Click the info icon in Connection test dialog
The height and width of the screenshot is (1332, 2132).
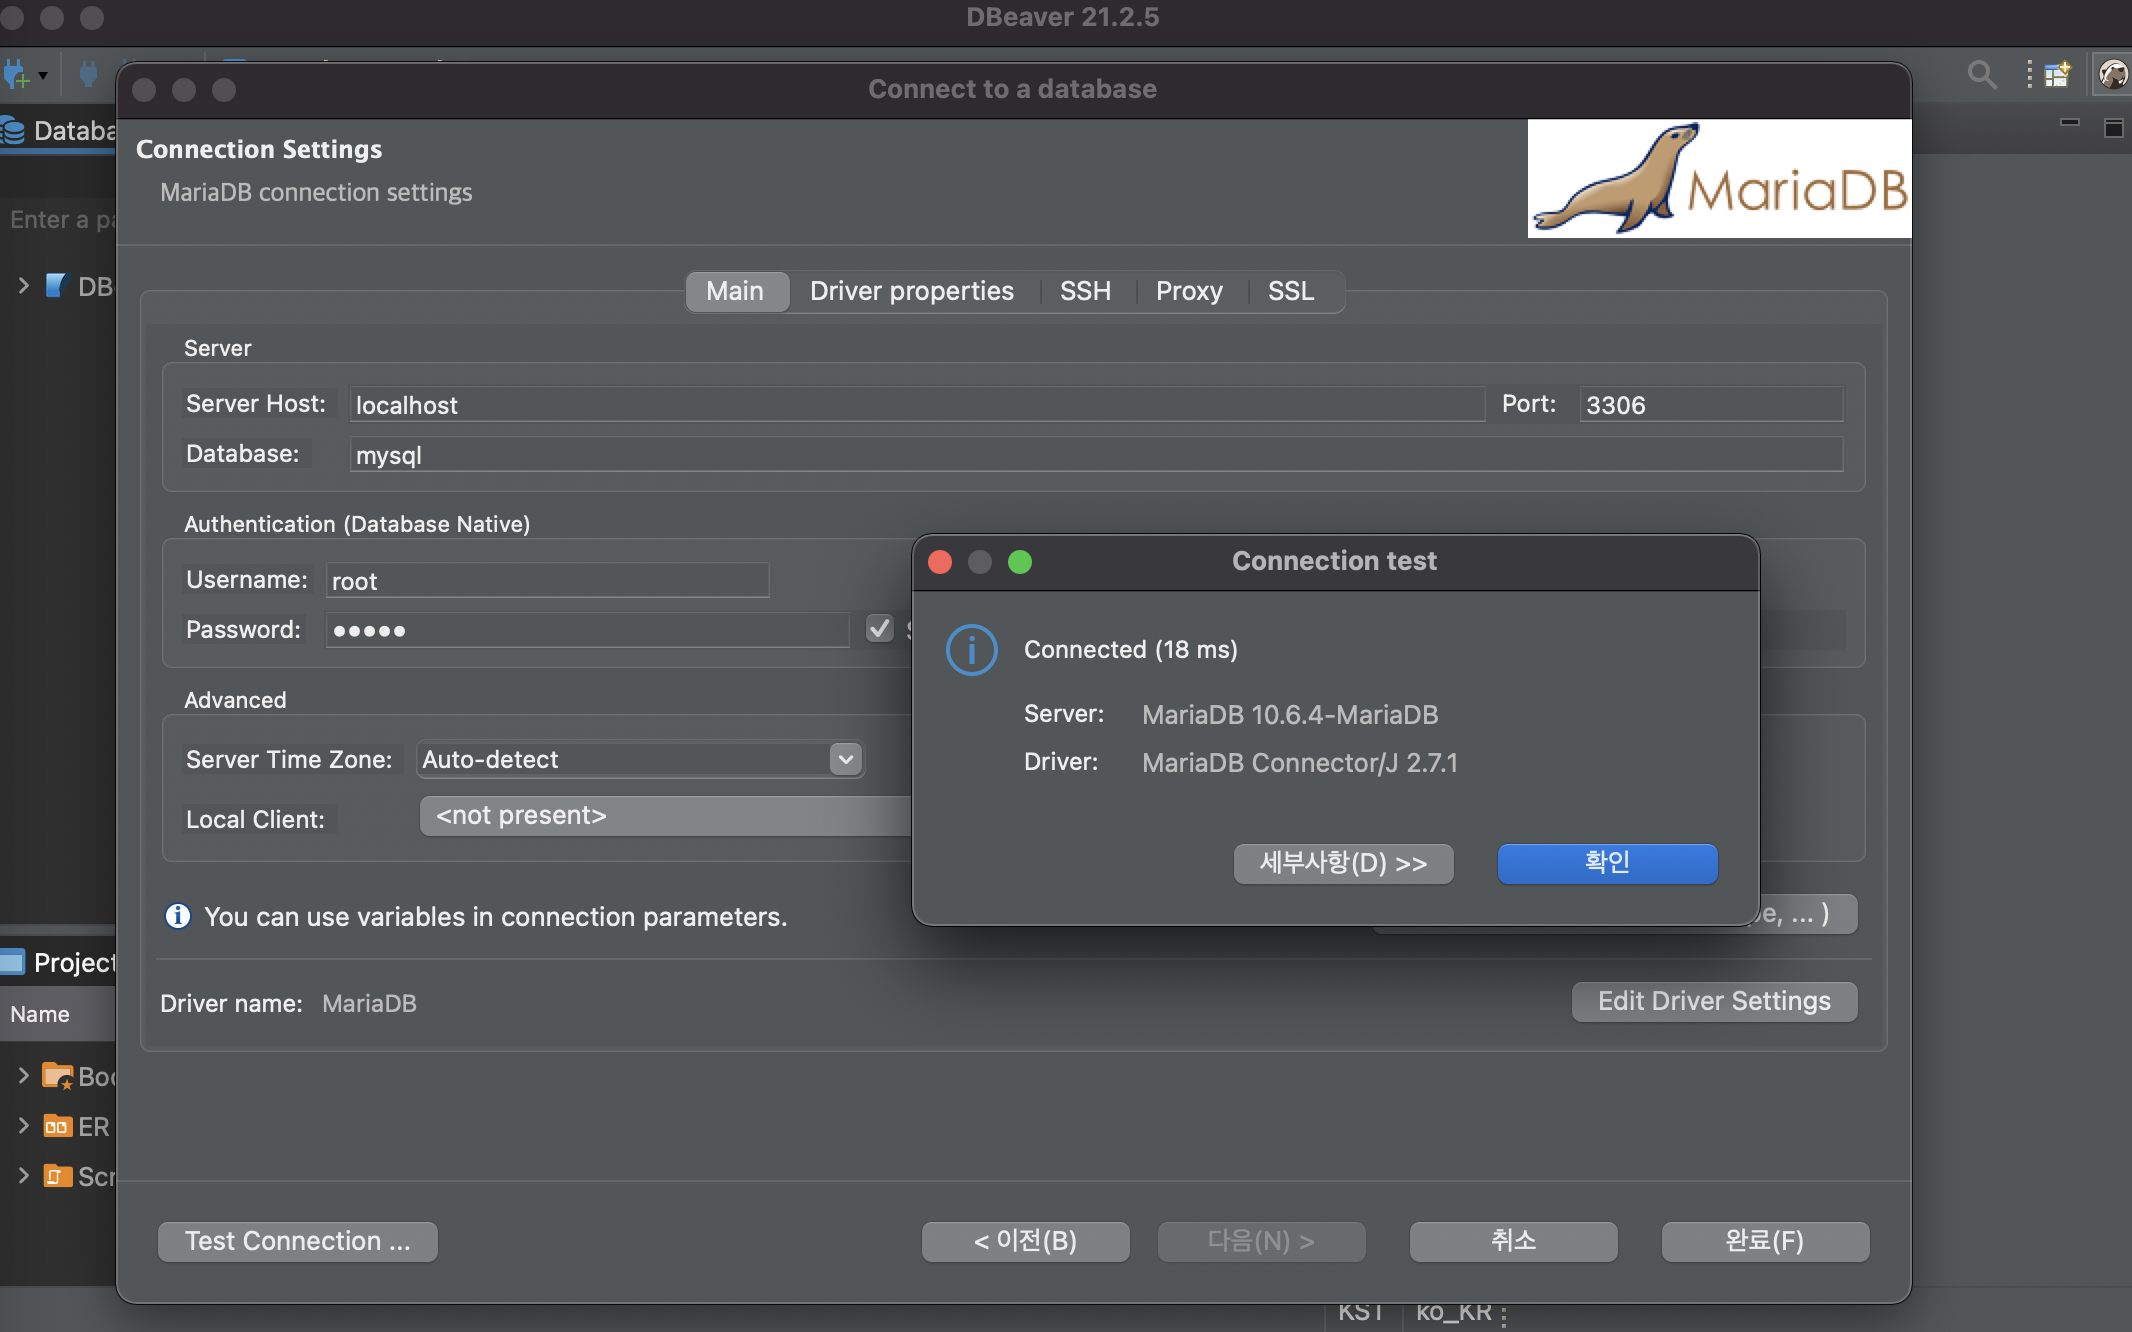click(972, 650)
